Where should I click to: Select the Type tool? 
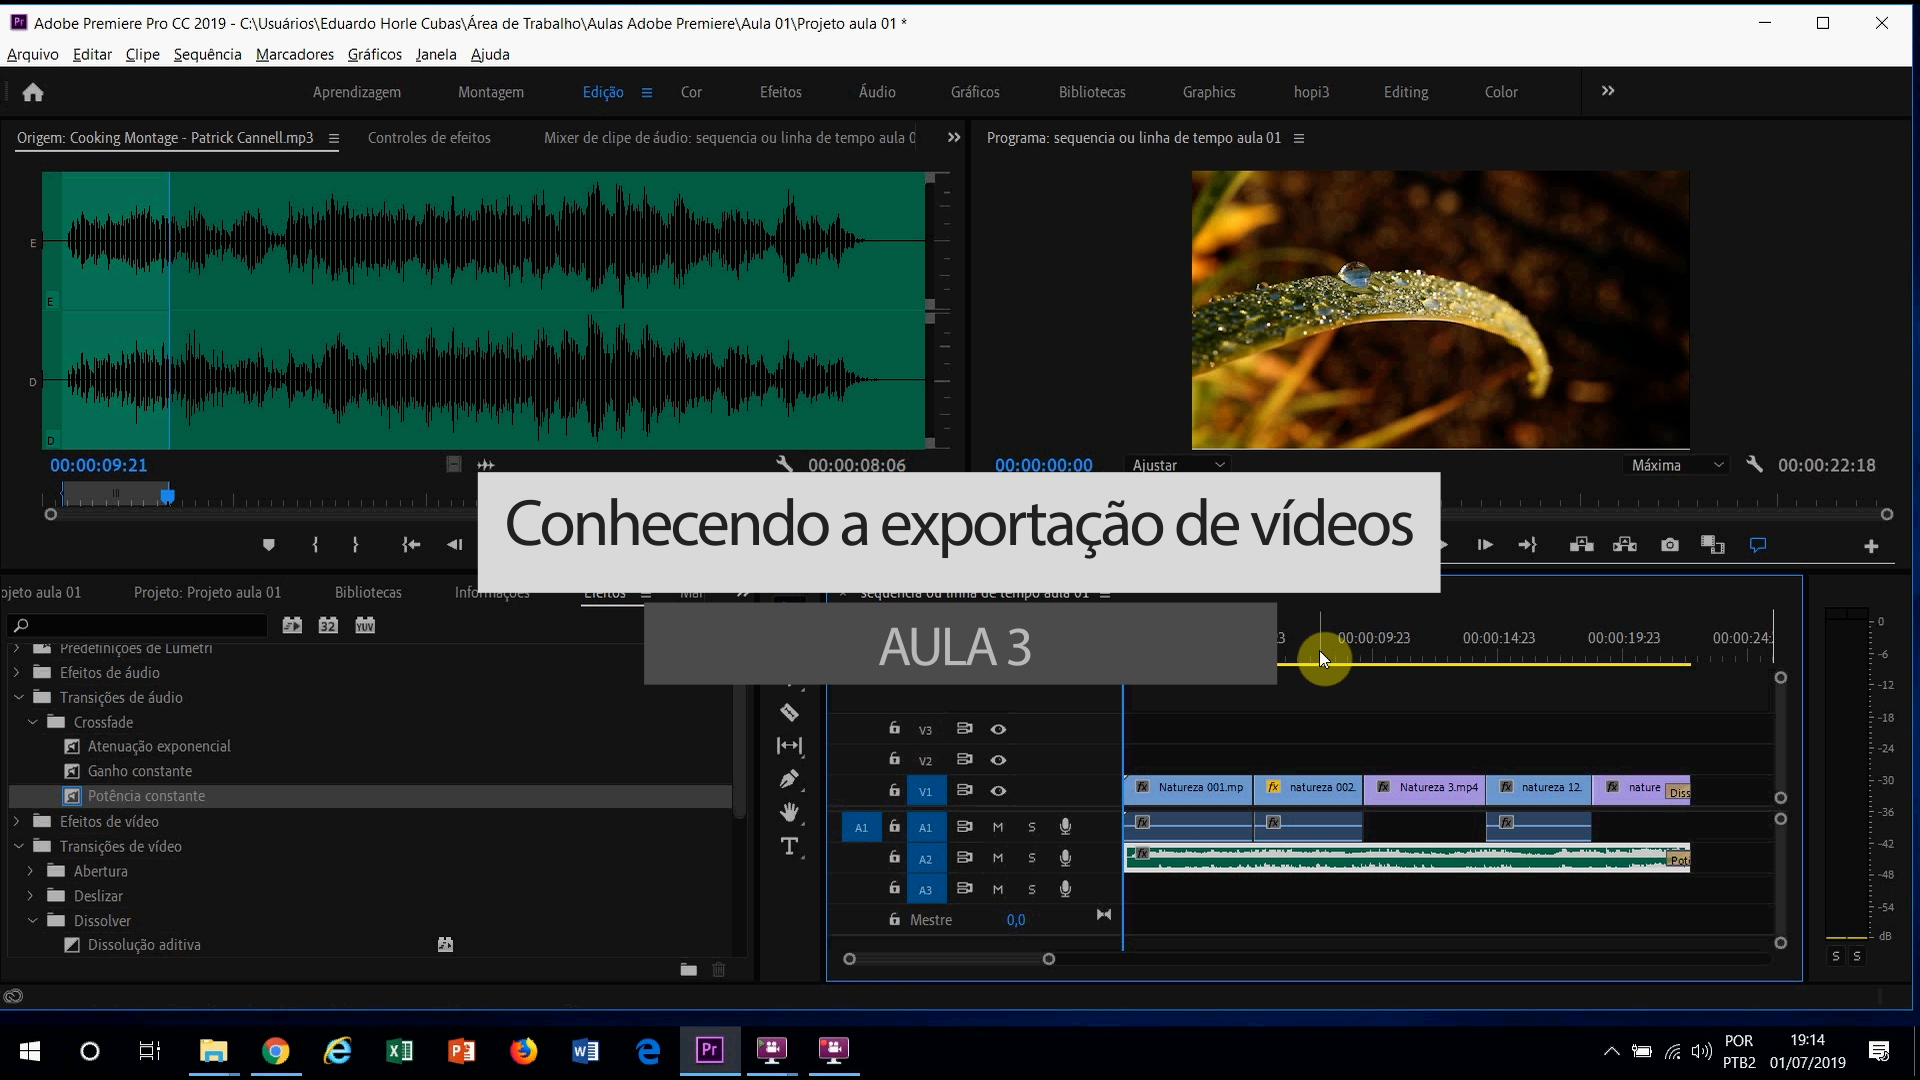point(789,846)
